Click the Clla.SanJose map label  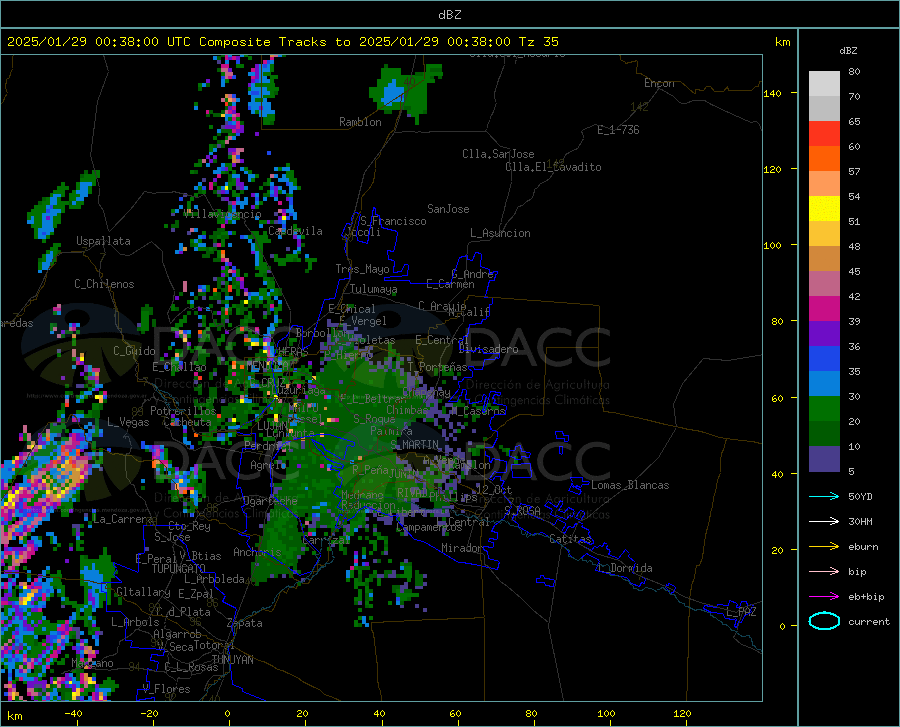(x=498, y=154)
